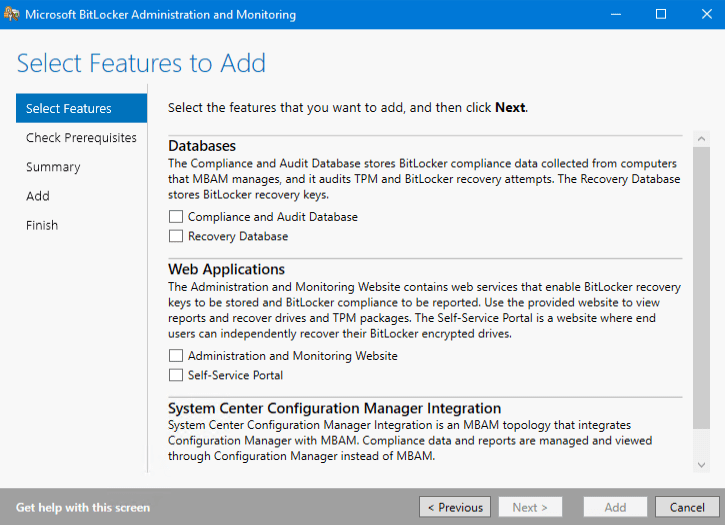The width and height of the screenshot is (725, 525).
Task: Cancel the feature wizard
Action: 687,507
